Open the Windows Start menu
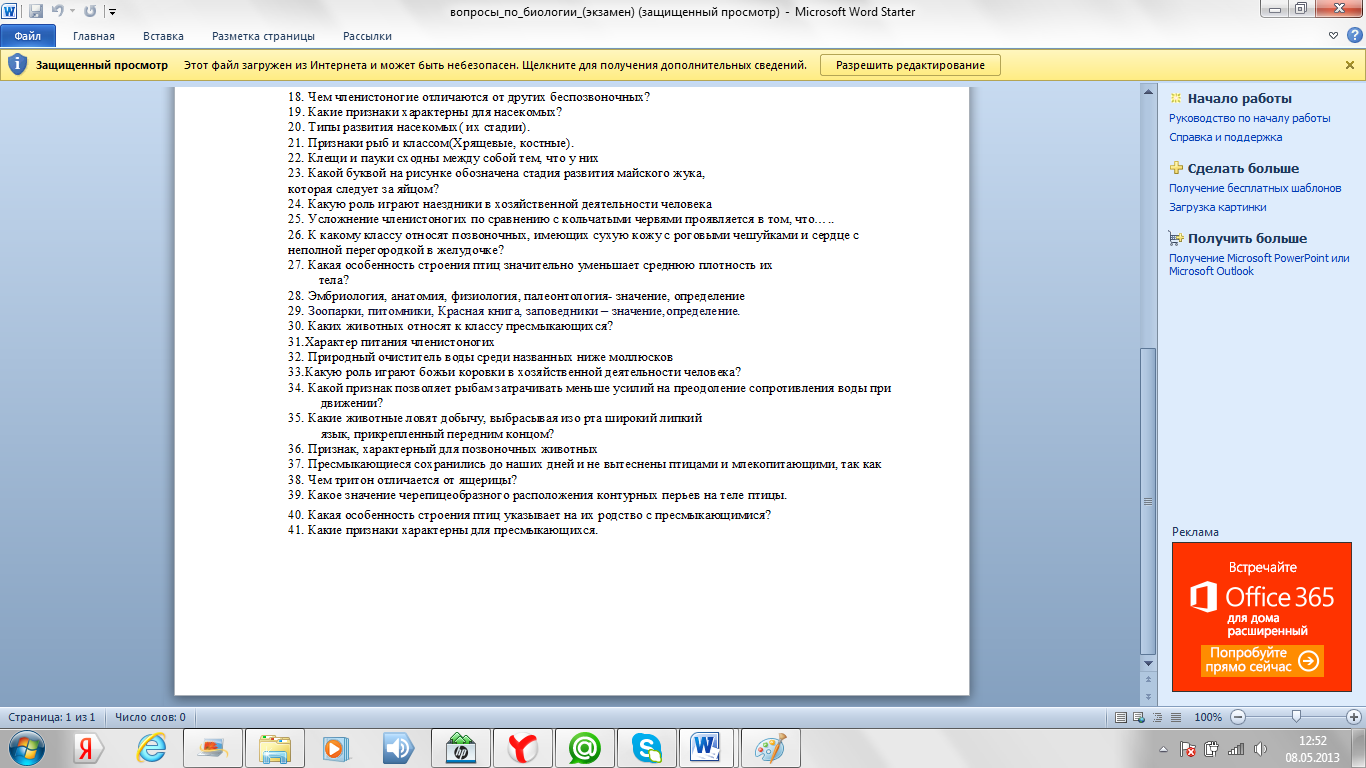Screen dimensions: 1366x768 (x=27, y=748)
